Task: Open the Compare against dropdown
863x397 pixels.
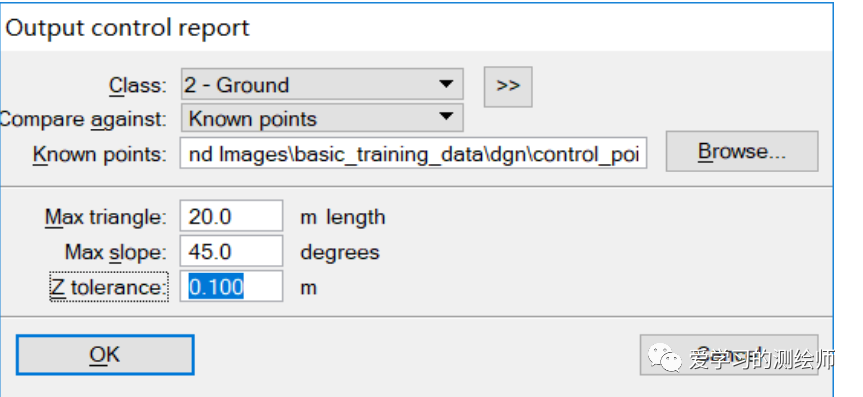Action: [322, 118]
